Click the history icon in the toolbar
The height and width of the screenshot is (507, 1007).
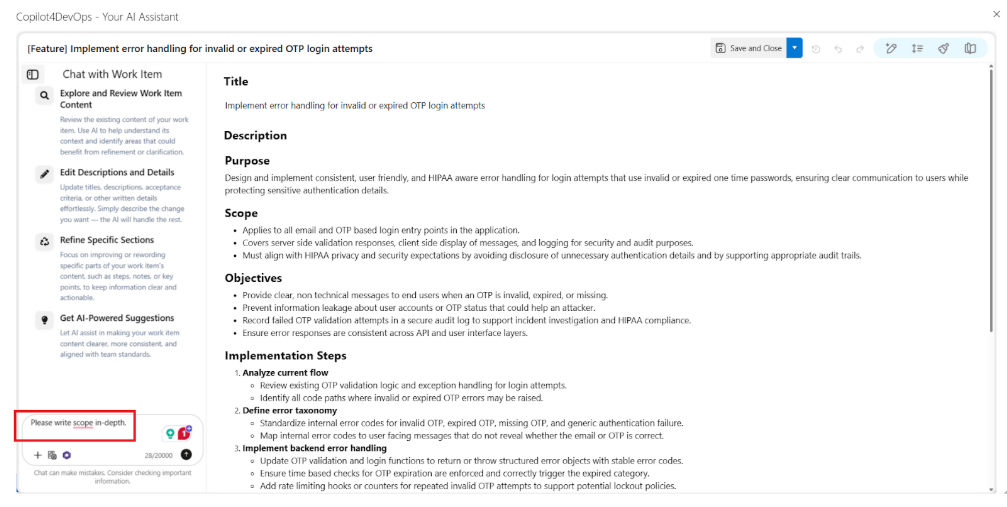(x=816, y=48)
